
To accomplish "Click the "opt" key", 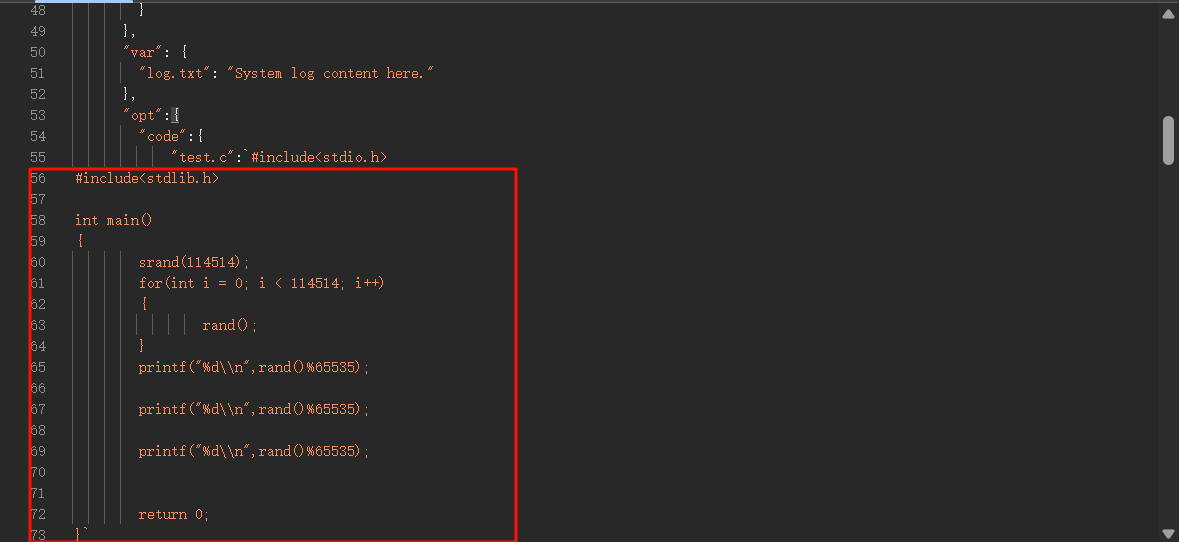I will coord(143,115).
